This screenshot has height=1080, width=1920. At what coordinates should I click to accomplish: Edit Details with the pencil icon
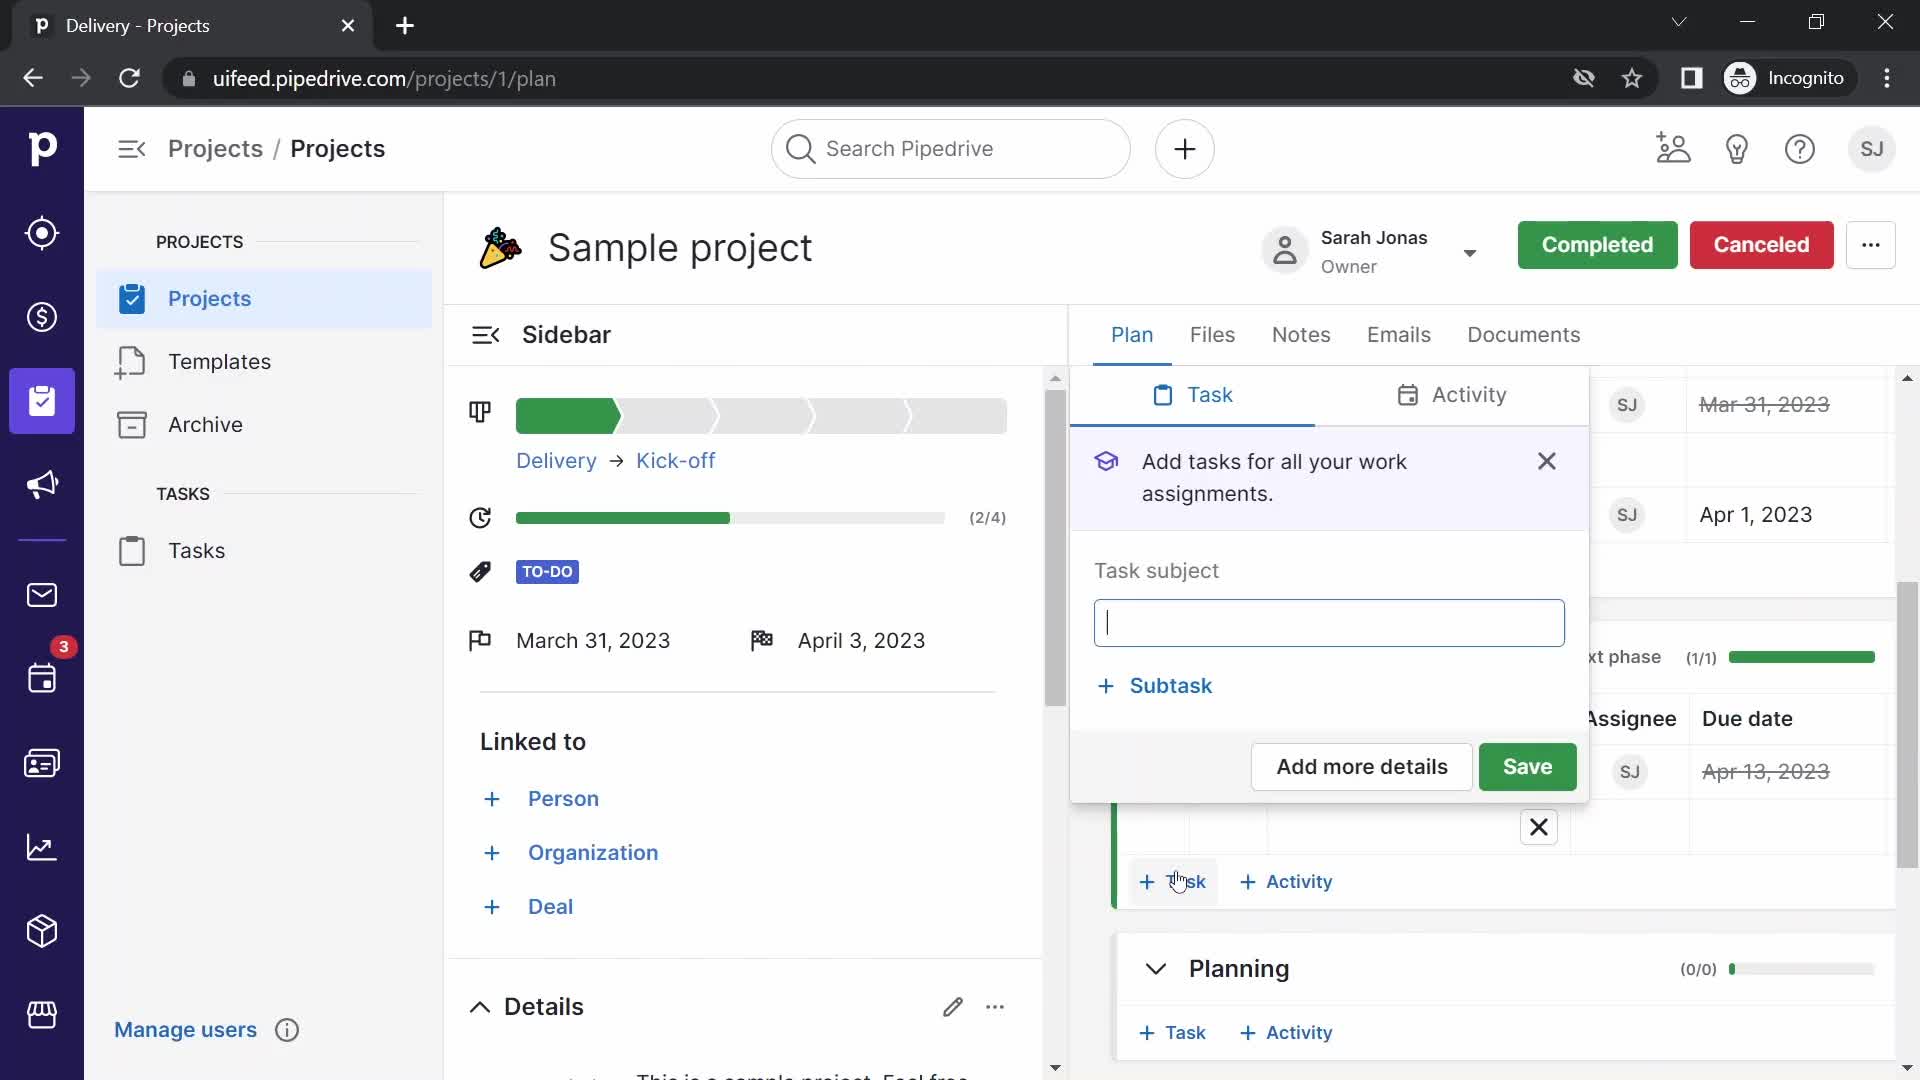[952, 1007]
